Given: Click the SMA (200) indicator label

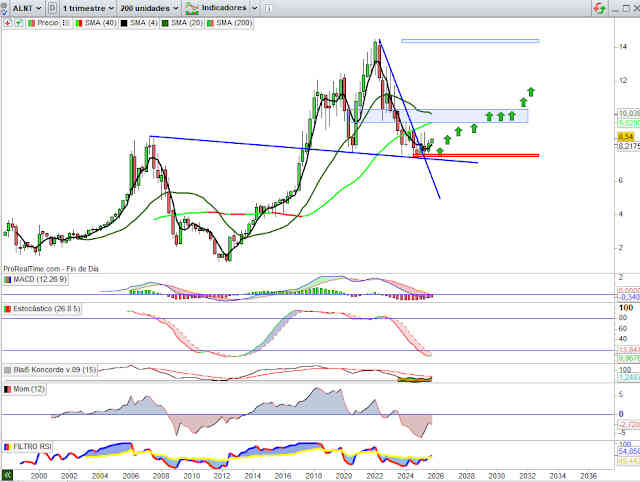Looking at the screenshot, I should click(230, 21).
